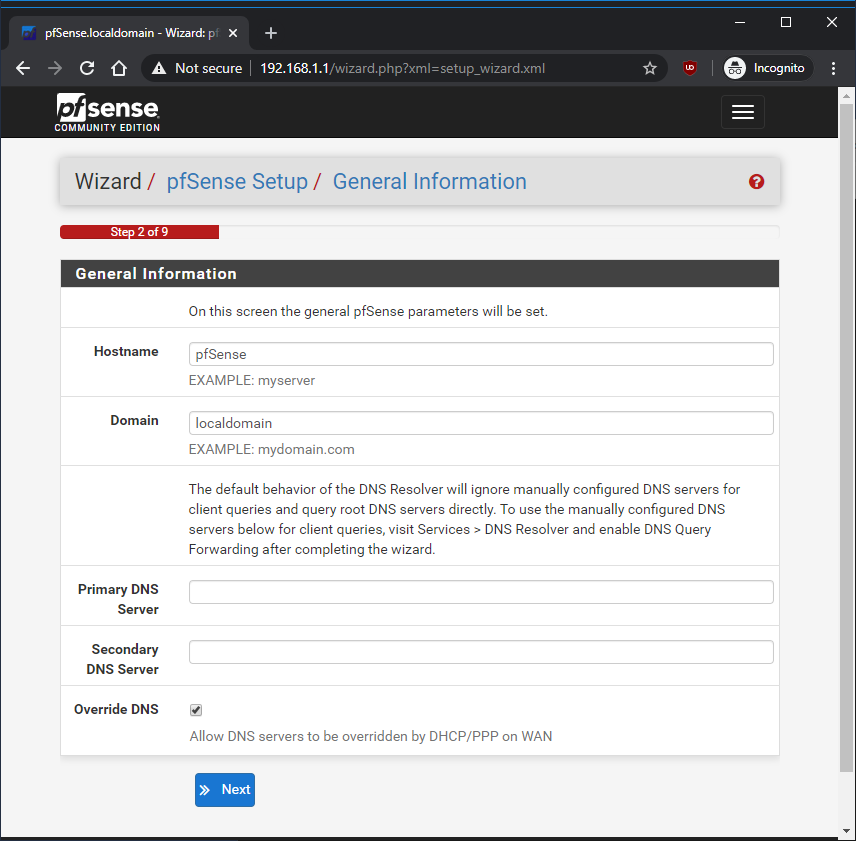Screen dimensions: 856x842
Task: Minimize the browser window
Action: point(740,22)
